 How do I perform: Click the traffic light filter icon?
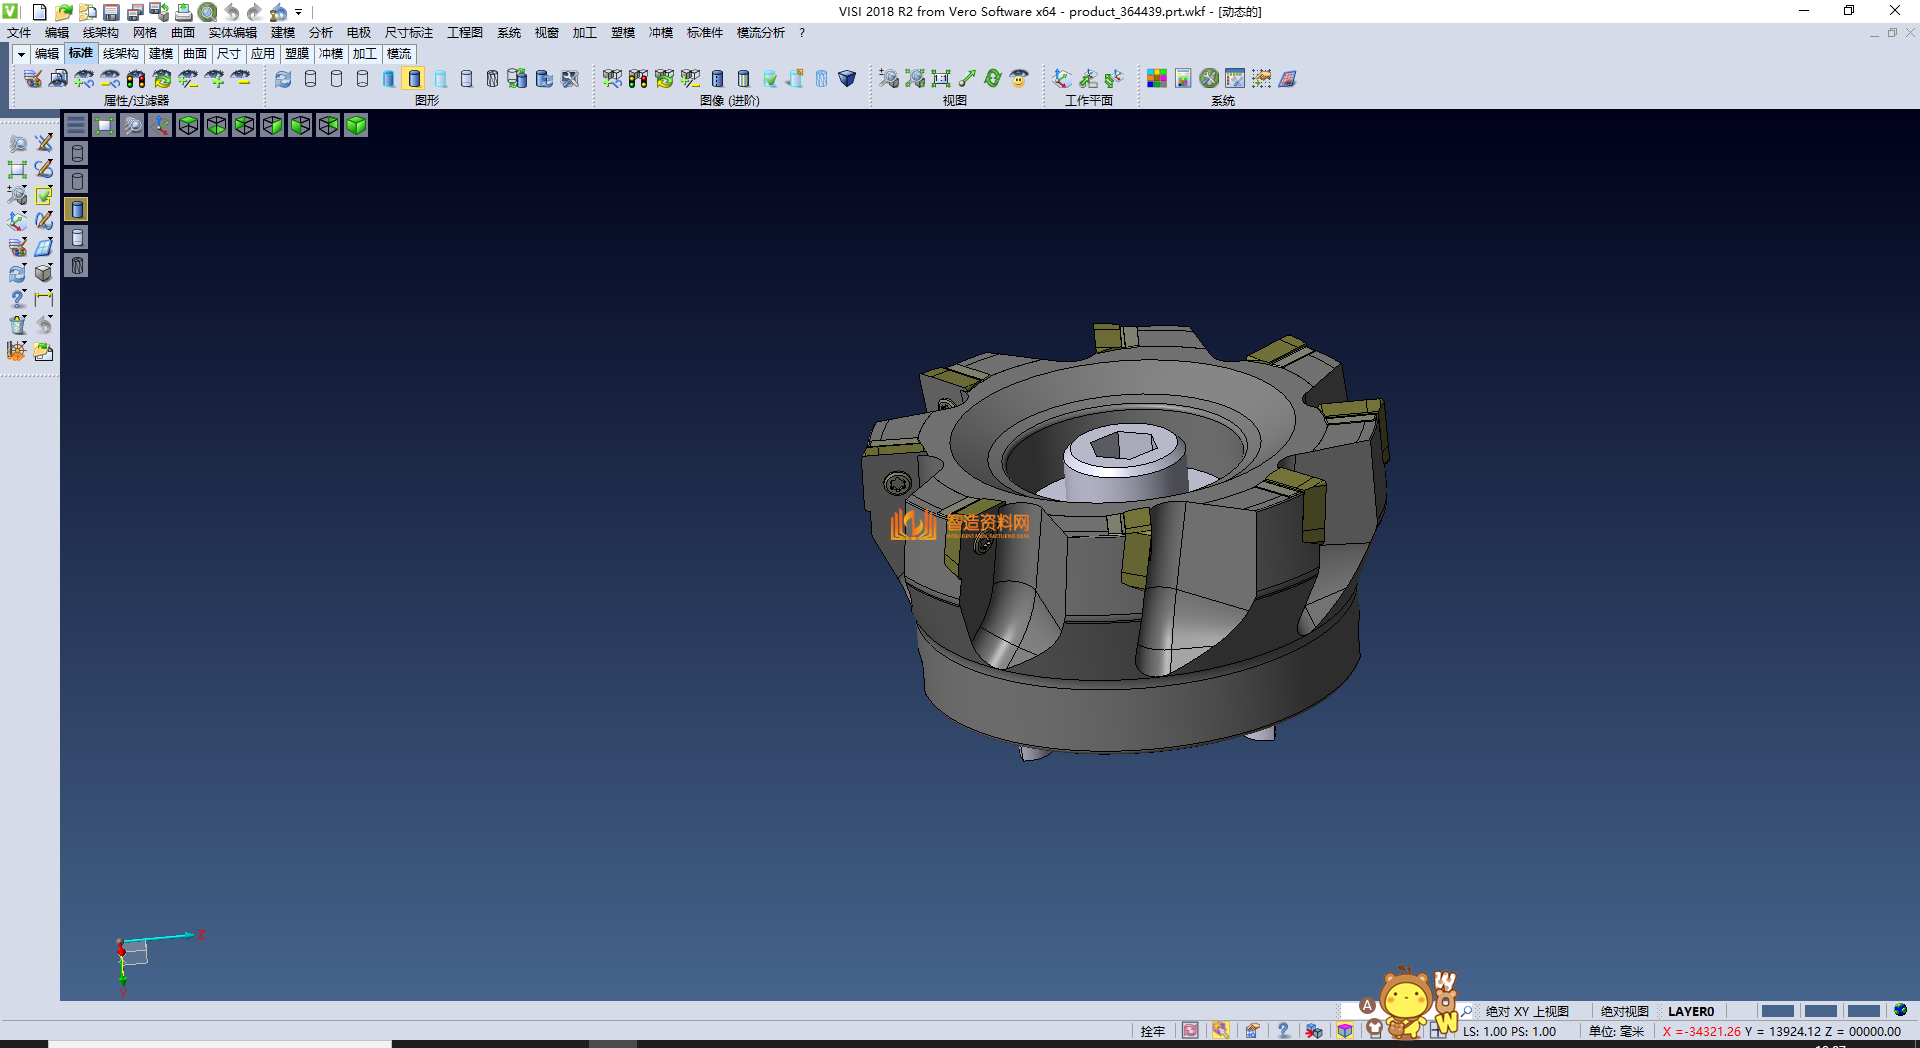click(x=136, y=79)
